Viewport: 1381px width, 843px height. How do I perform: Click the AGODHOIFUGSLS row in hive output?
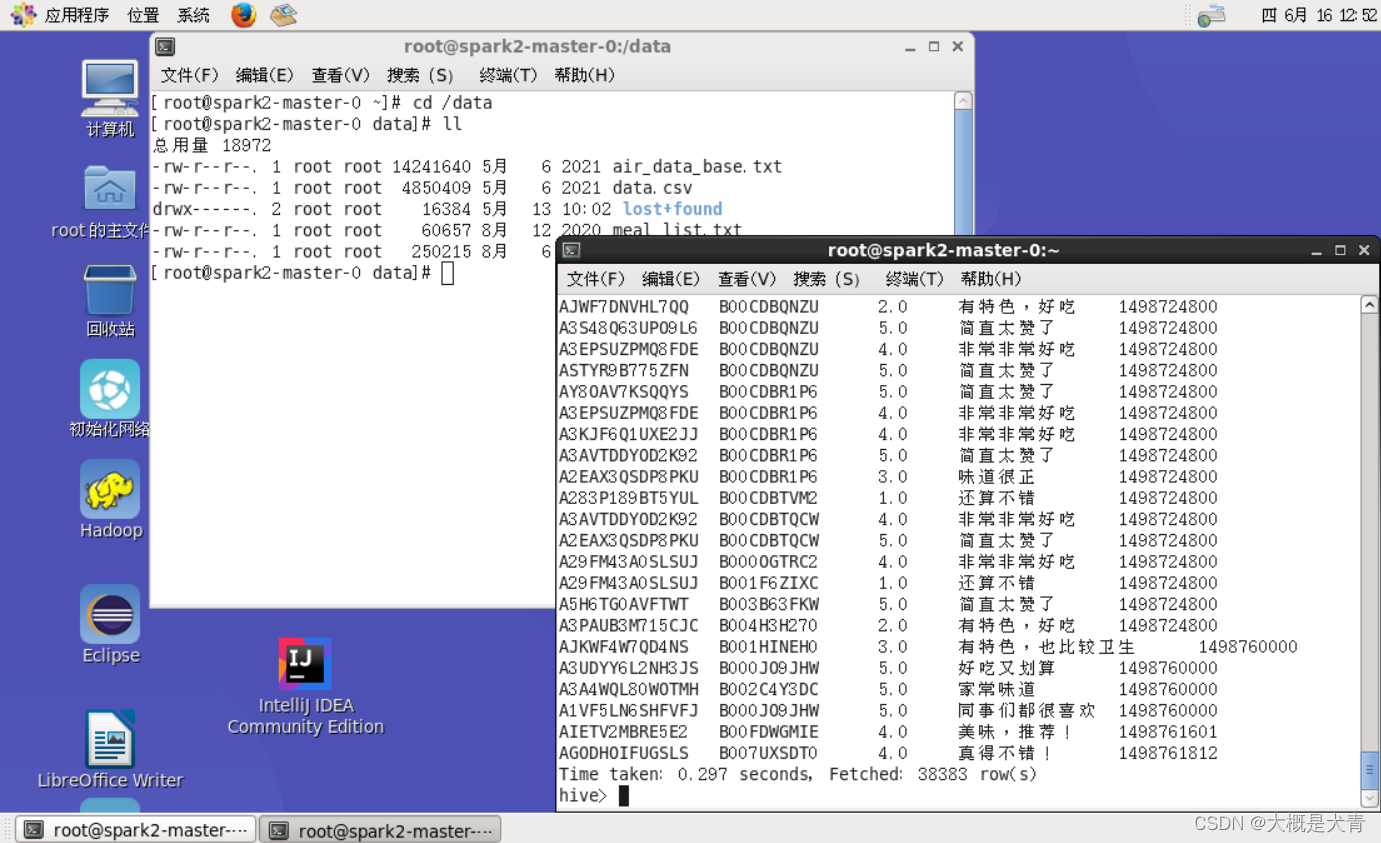click(x=888, y=754)
